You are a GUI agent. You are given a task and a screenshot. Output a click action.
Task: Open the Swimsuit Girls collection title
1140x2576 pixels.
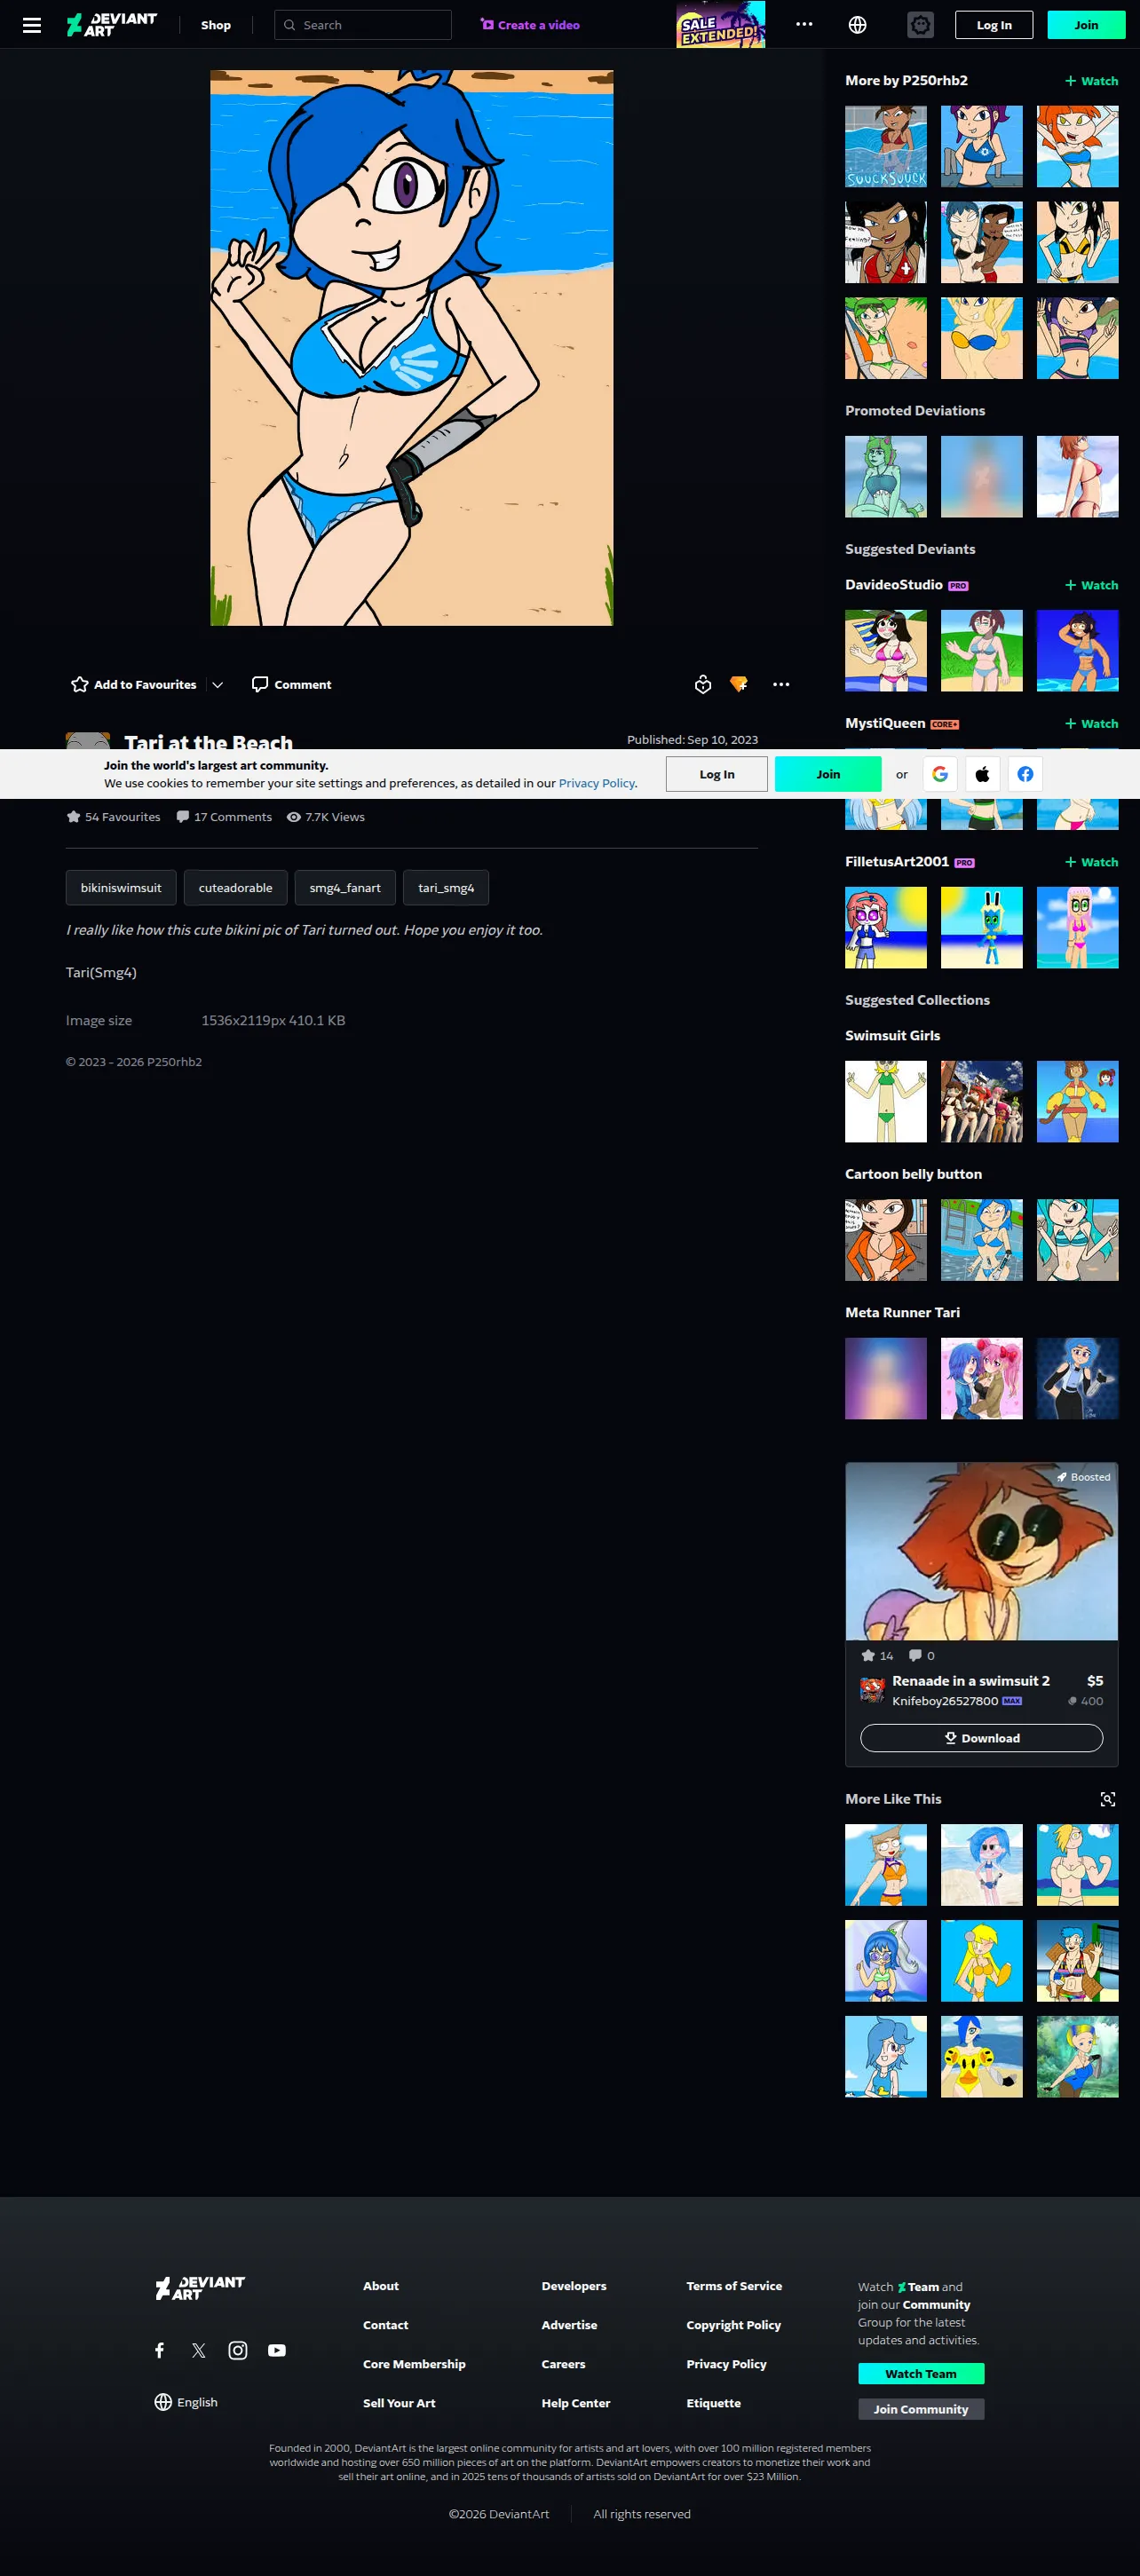coord(892,1035)
